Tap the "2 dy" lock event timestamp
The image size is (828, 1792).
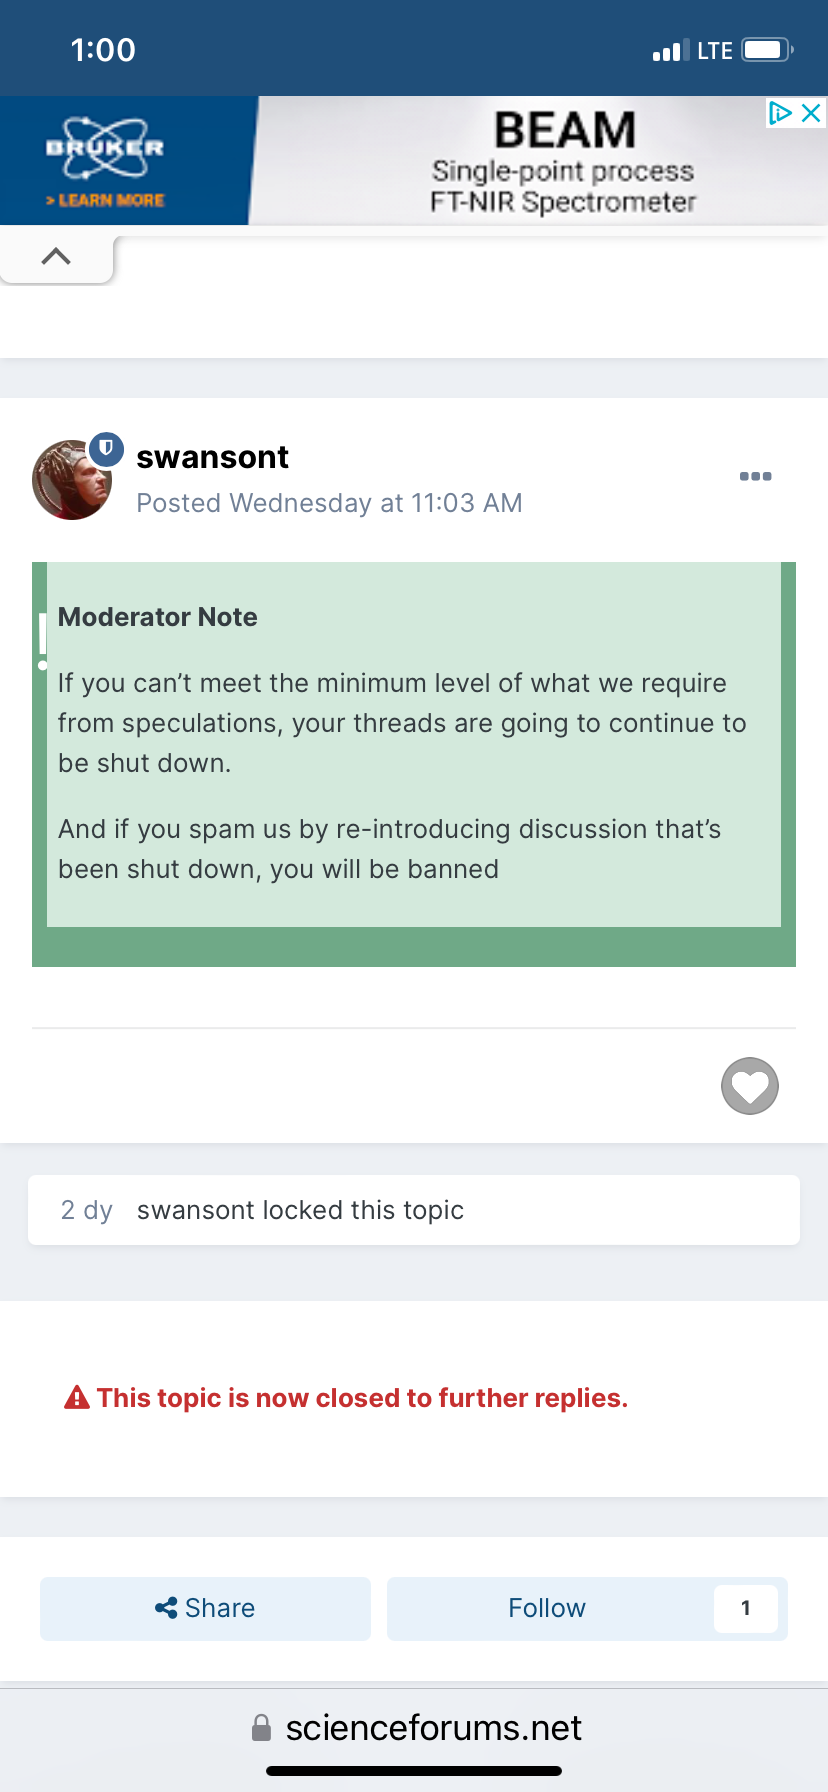point(86,1210)
